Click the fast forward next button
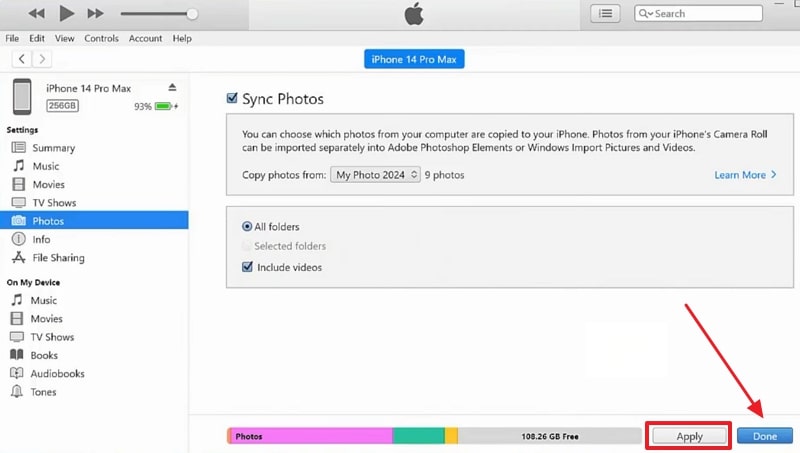 pos(95,14)
